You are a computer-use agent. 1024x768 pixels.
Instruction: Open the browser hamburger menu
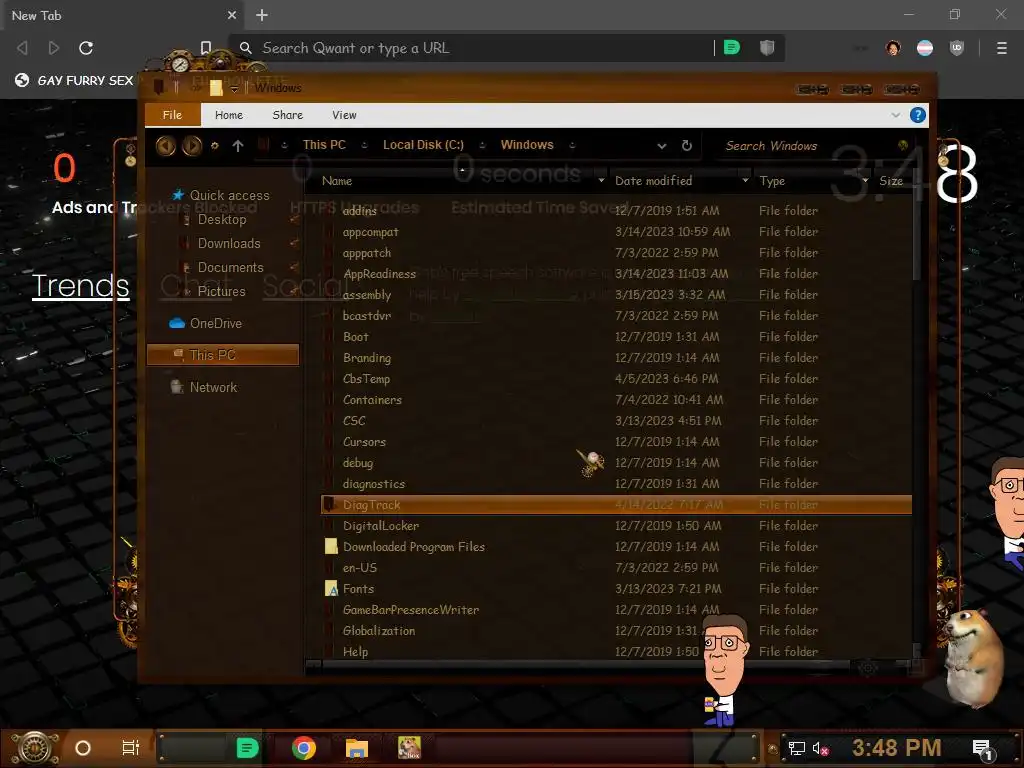point(1001,48)
